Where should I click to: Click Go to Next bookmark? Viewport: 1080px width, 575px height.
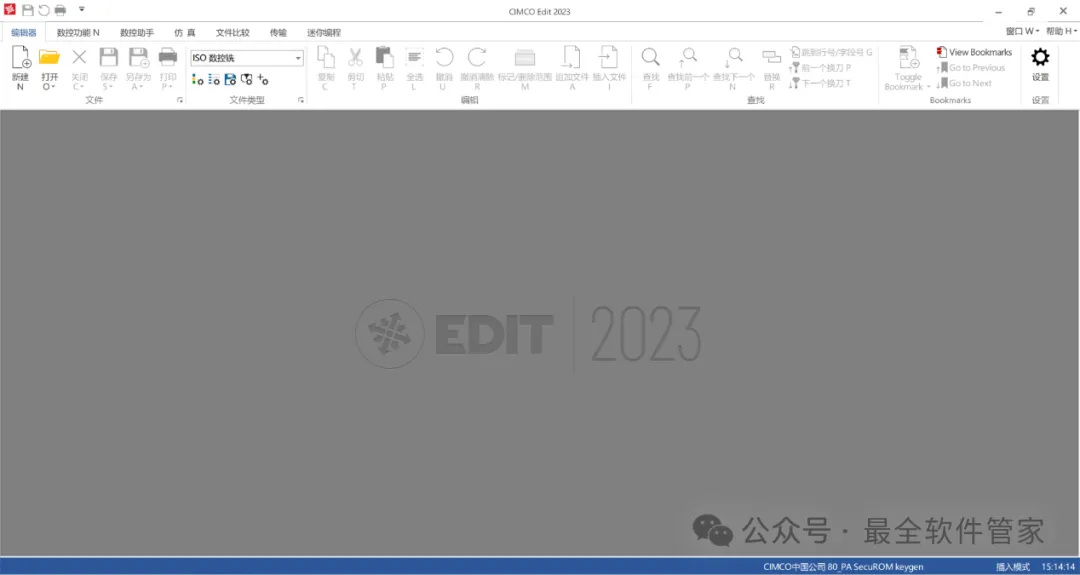tap(964, 83)
